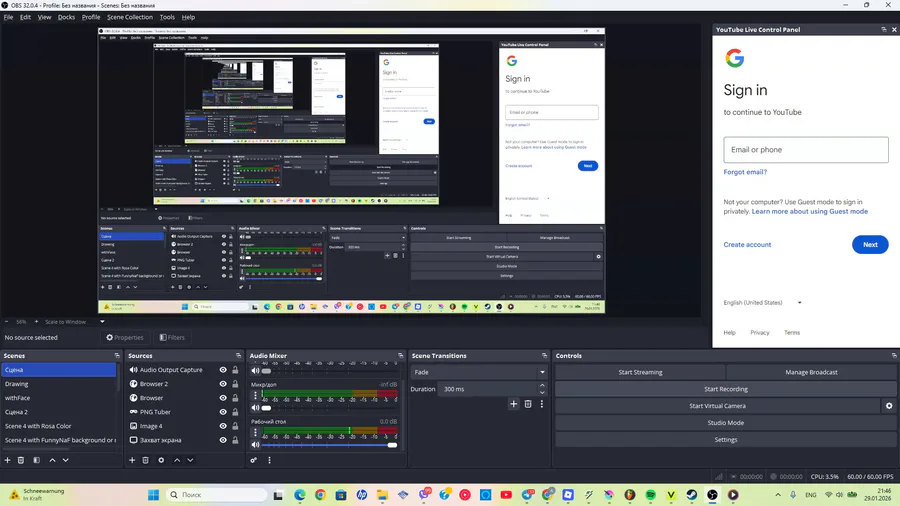The width and height of the screenshot is (900, 506).
Task: Undock the Audio Mixer panel
Action: point(401,356)
